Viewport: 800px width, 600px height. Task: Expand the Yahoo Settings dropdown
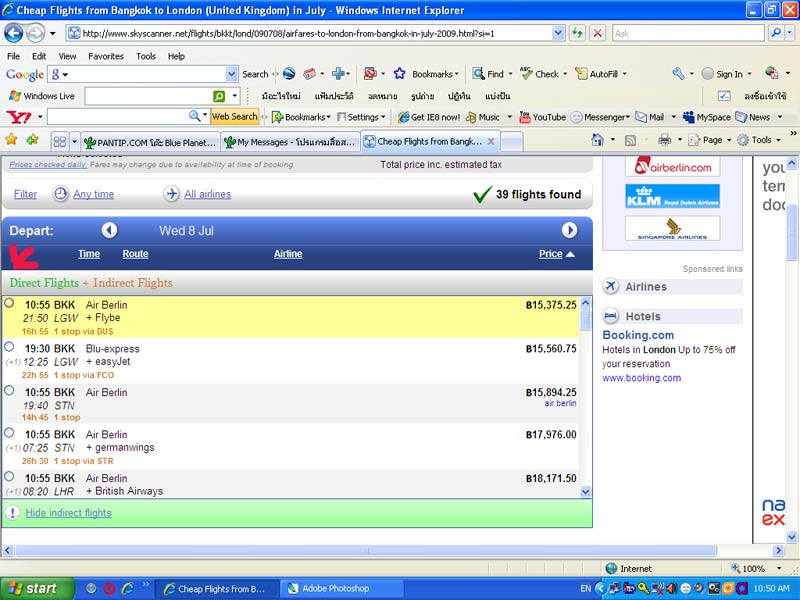pyautogui.click(x=383, y=117)
